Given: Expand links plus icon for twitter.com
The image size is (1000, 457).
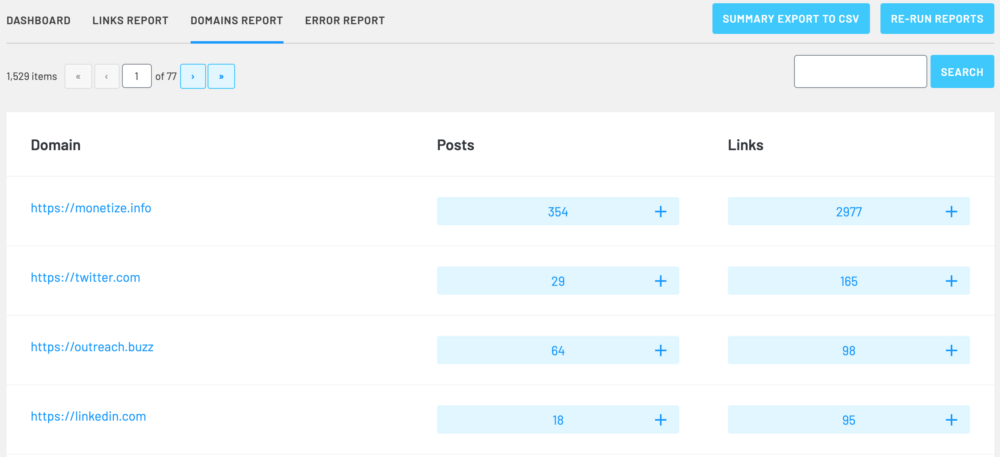Looking at the screenshot, I should point(952,281).
